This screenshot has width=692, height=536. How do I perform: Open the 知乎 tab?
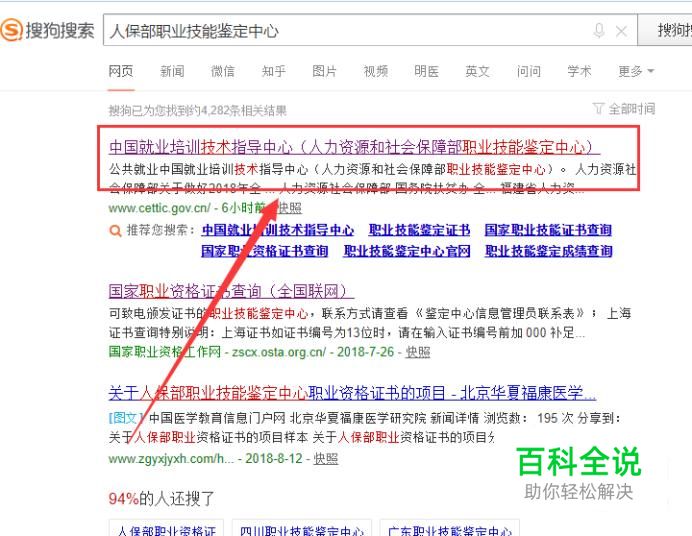[x=274, y=71]
